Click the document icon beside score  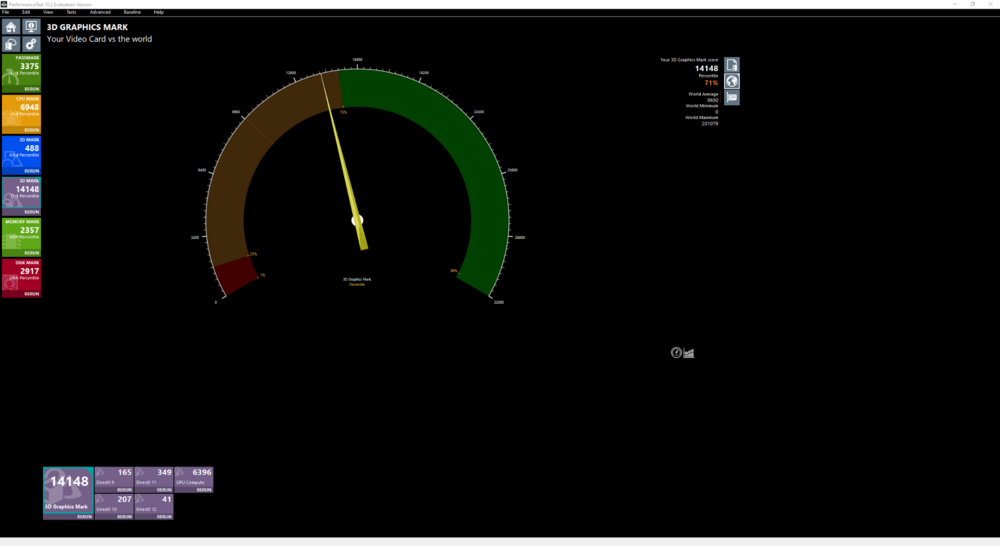732,65
